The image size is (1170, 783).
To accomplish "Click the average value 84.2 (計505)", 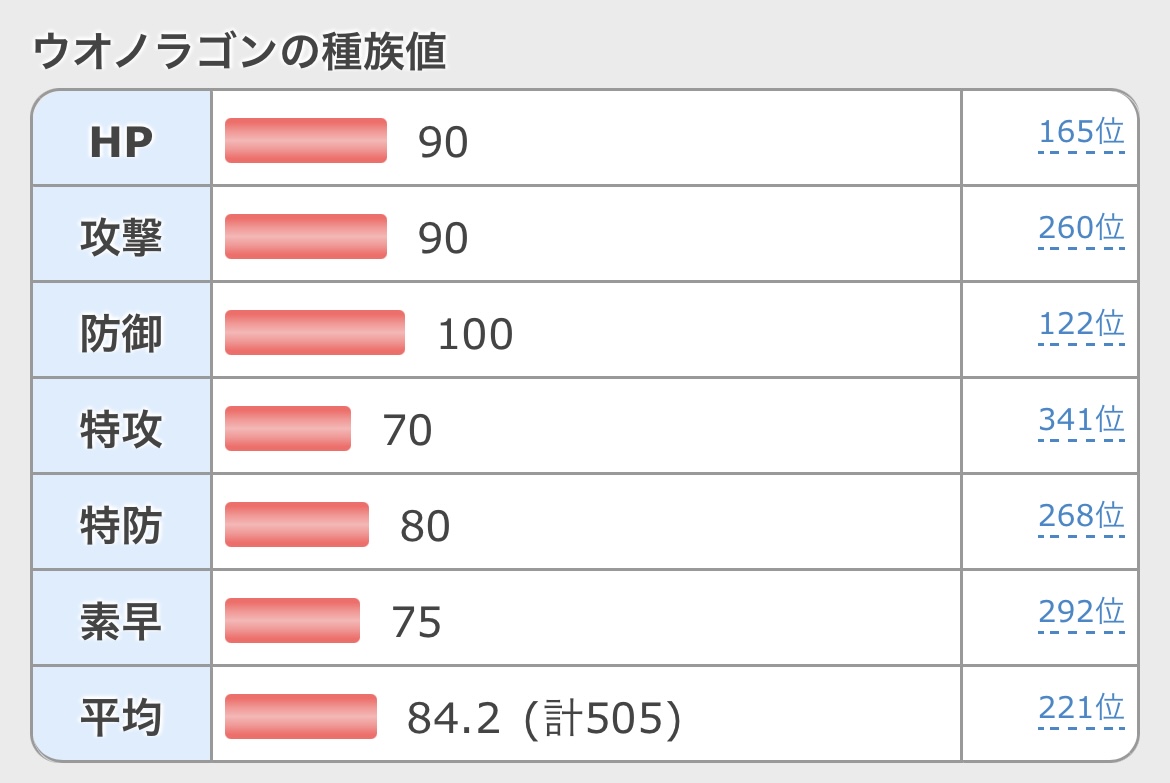I will (544, 718).
